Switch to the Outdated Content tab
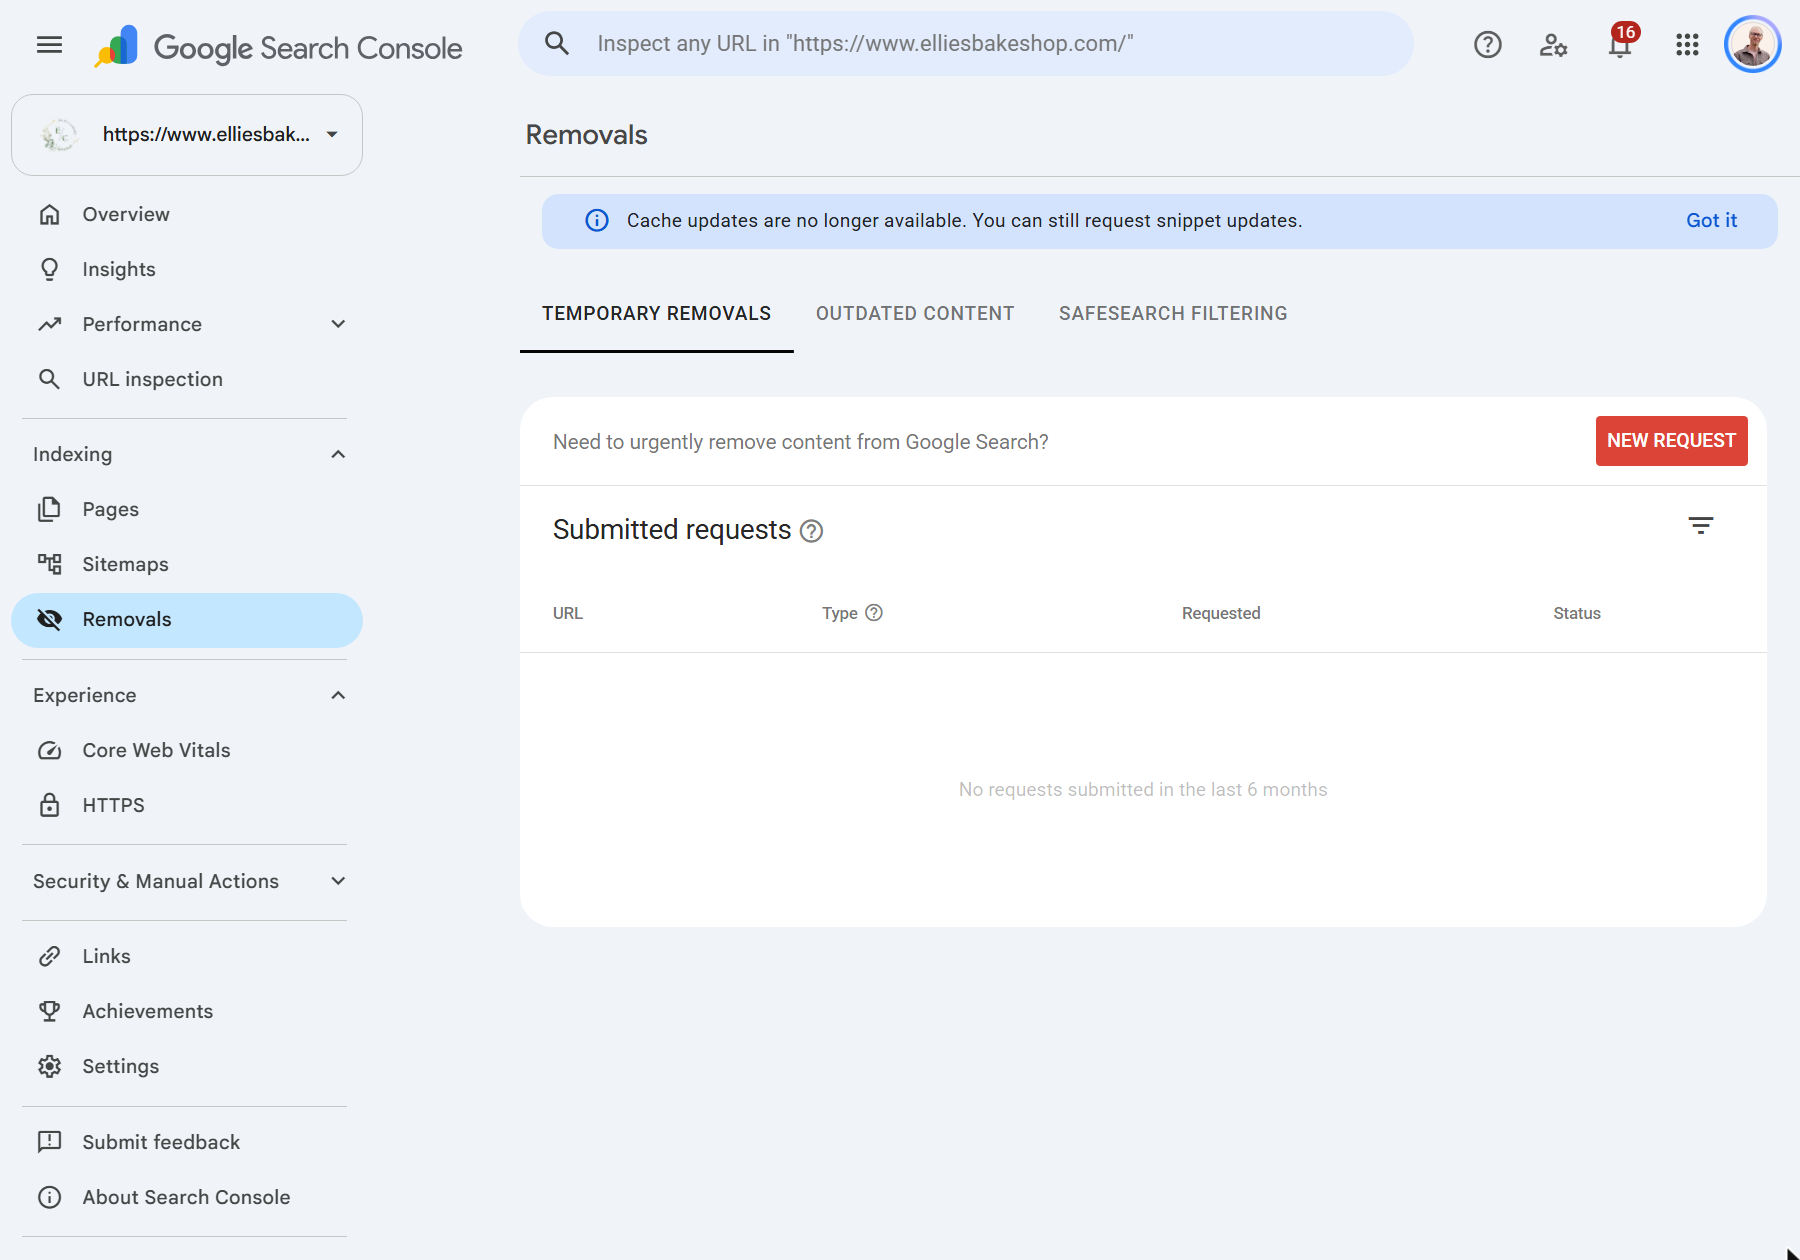Image resolution: width=1800 pixels, height=1260 pixels. 915,314
